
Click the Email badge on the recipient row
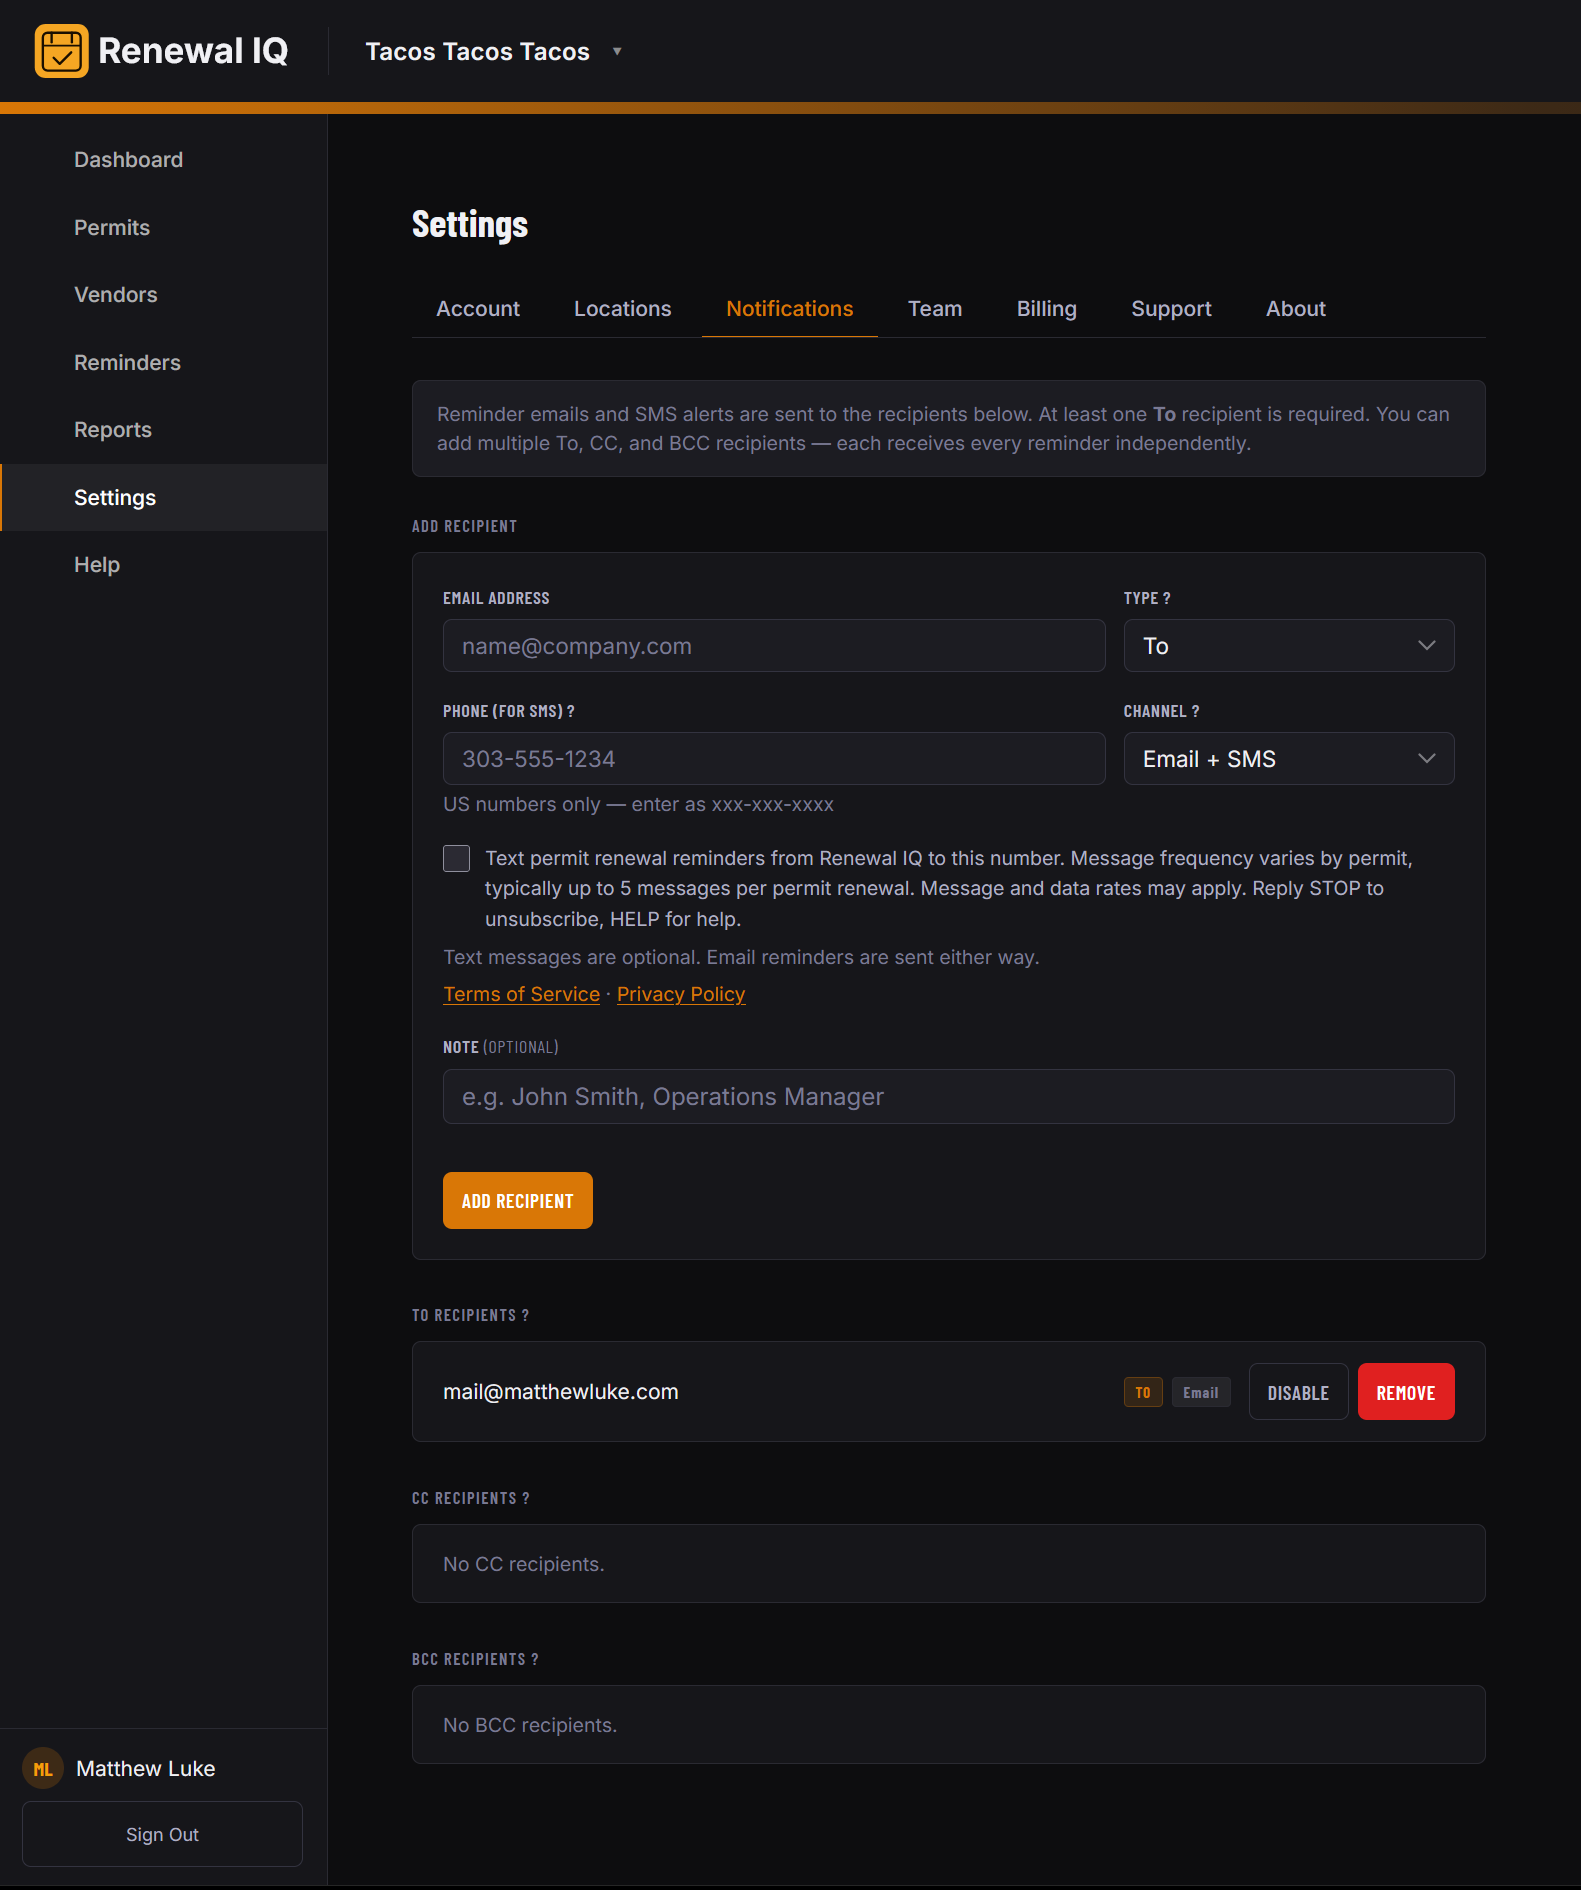click(x=1200, y=1392)
